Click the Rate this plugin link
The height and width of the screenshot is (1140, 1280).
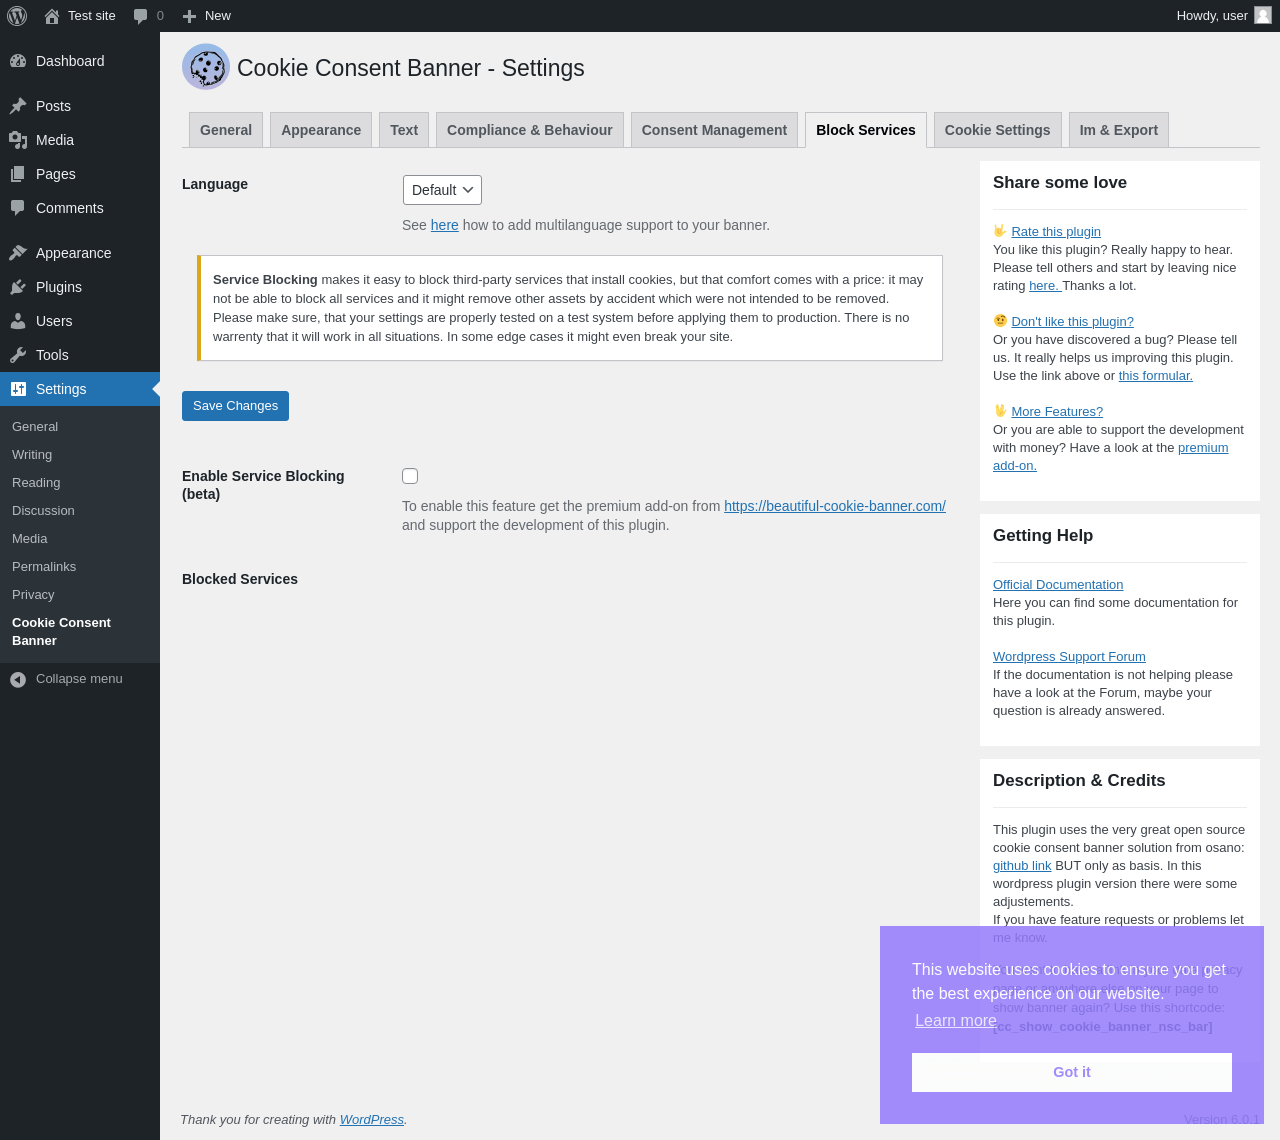pos(1056,232)
